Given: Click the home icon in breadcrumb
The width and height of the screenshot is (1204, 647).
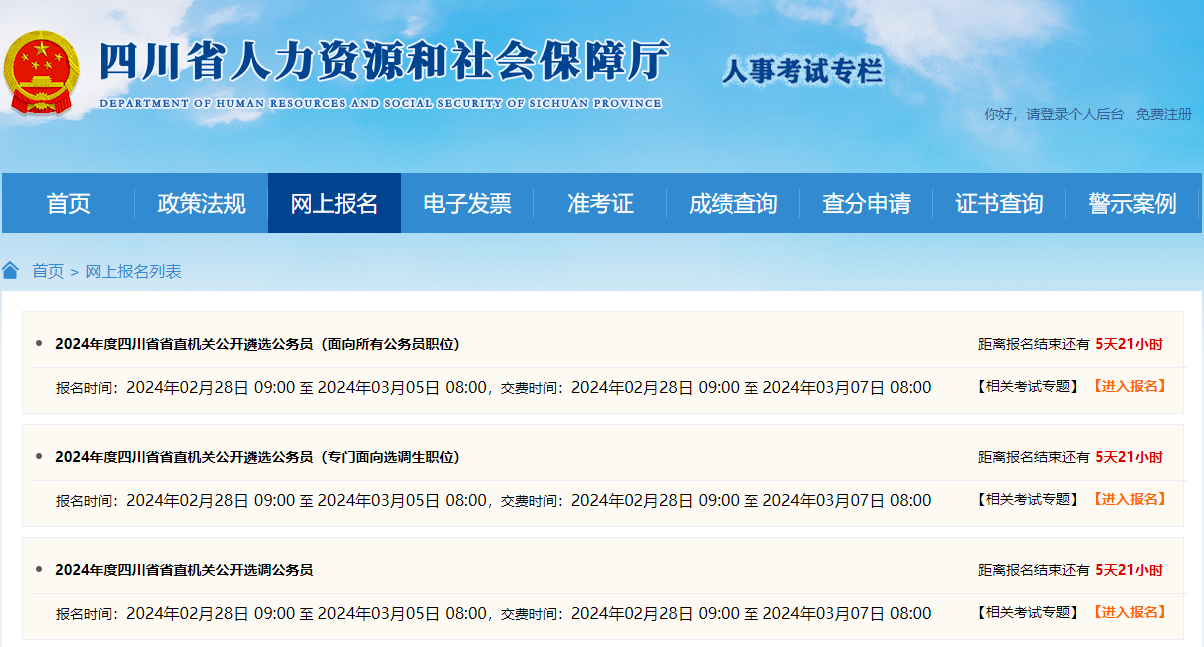Looking at the screenshot, I should [x=11, y=270].
